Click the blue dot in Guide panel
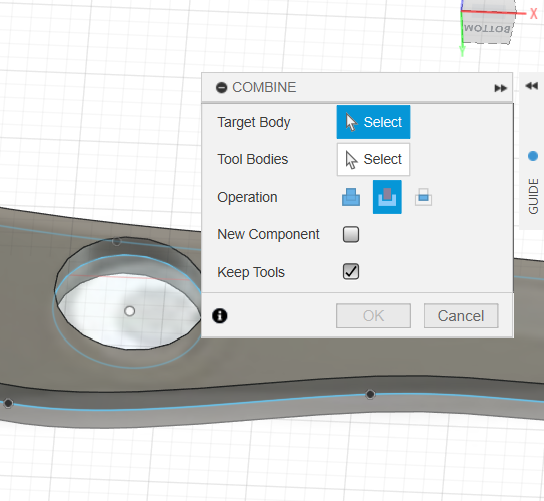 [533, 156]
